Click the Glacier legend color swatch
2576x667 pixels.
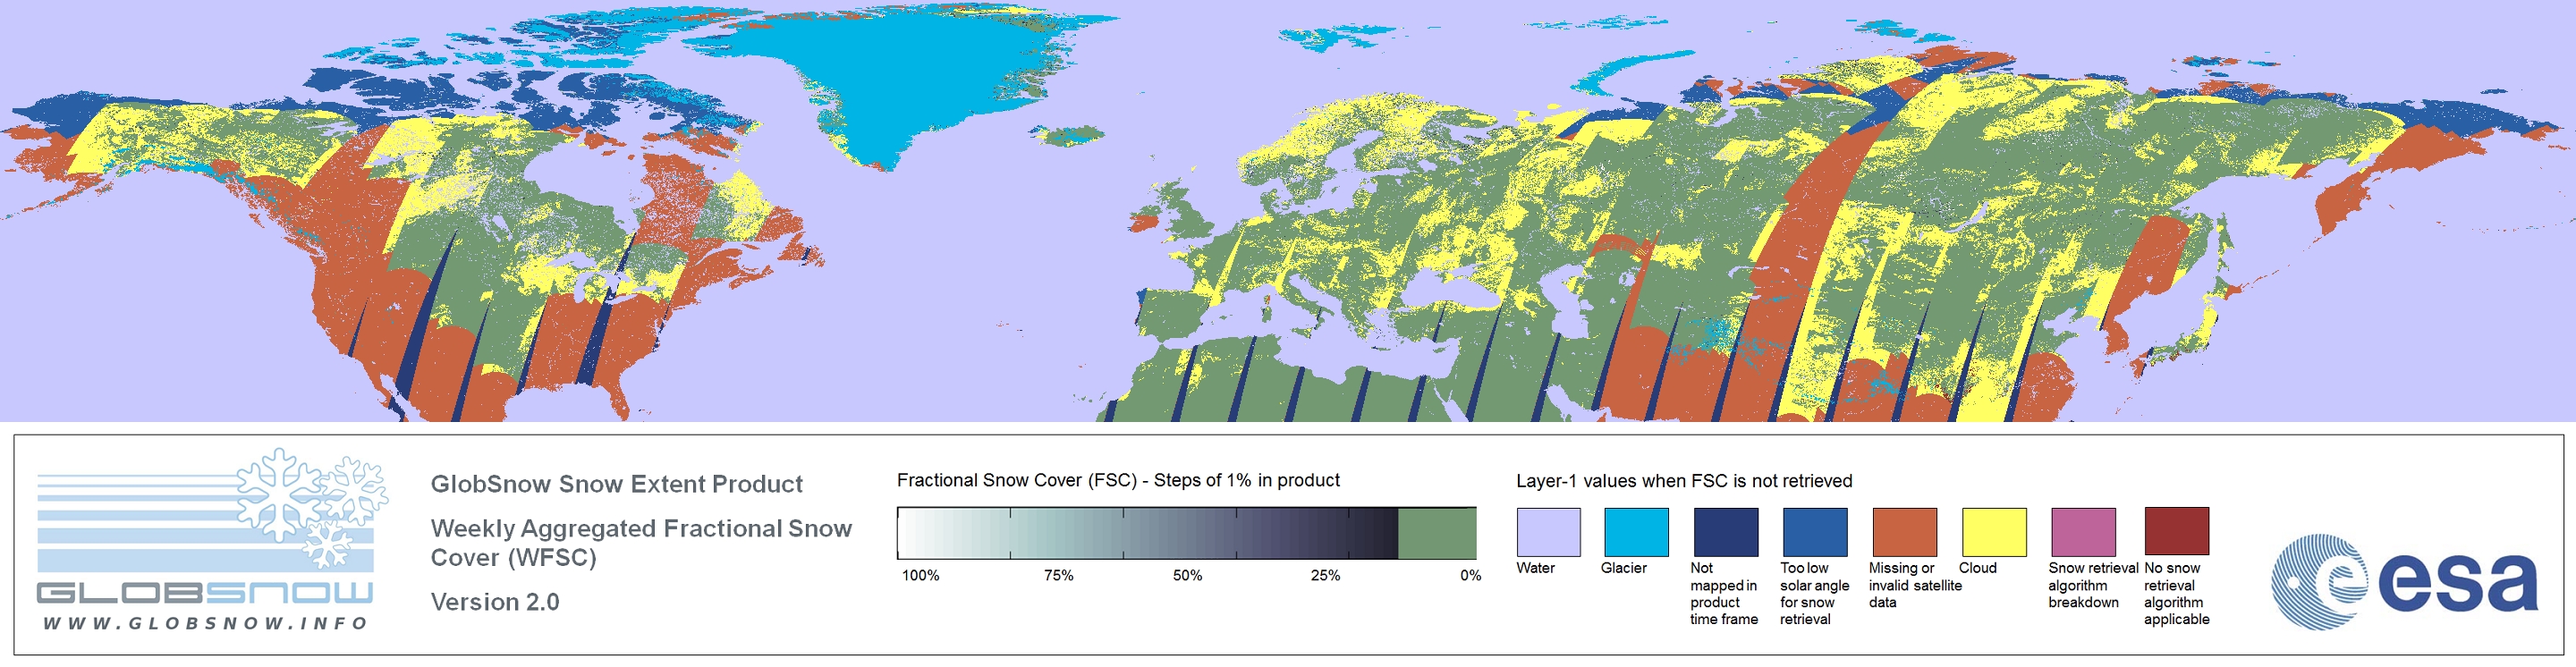pyautogui.click(x=1636, y=532)
